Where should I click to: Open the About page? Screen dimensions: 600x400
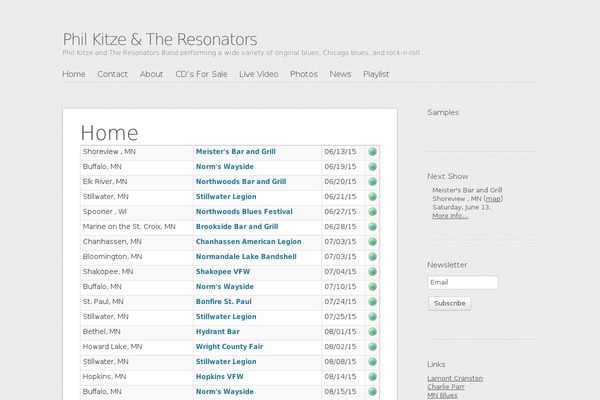(152, 74)
